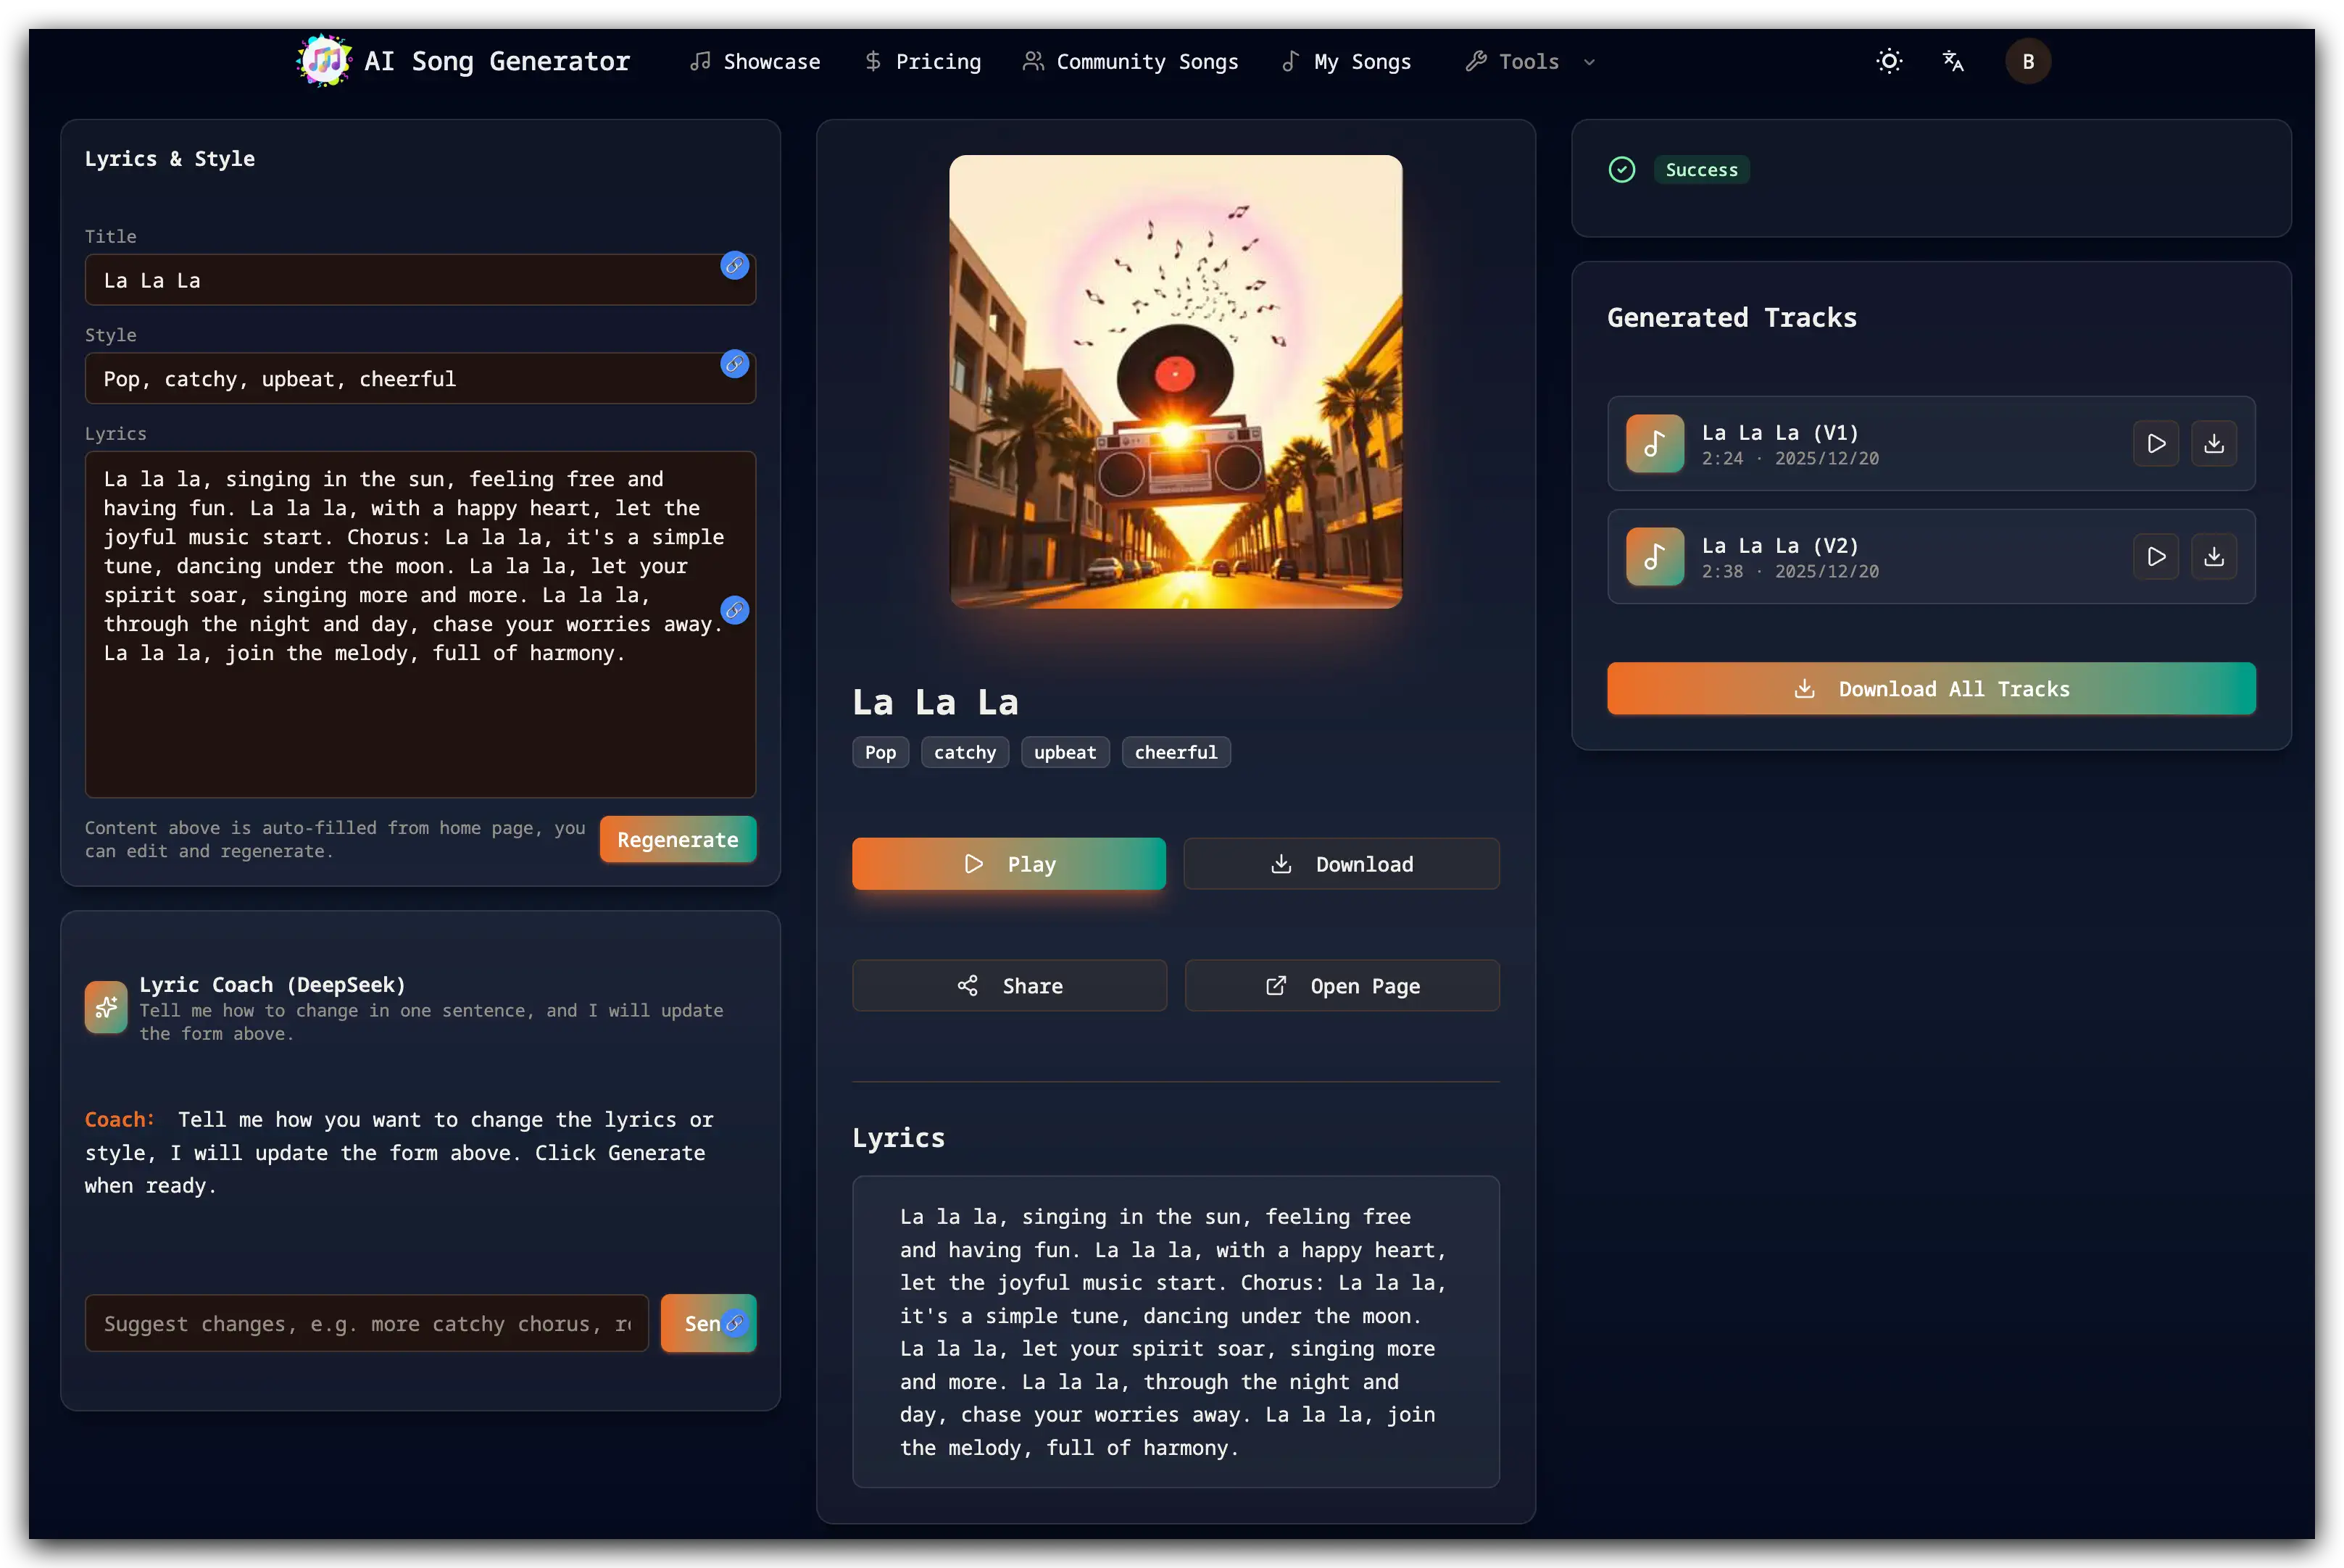This screenshot has height=1568, width=2344.
Task: Toggle the light theme sun icon
Action: (1889, 61)
